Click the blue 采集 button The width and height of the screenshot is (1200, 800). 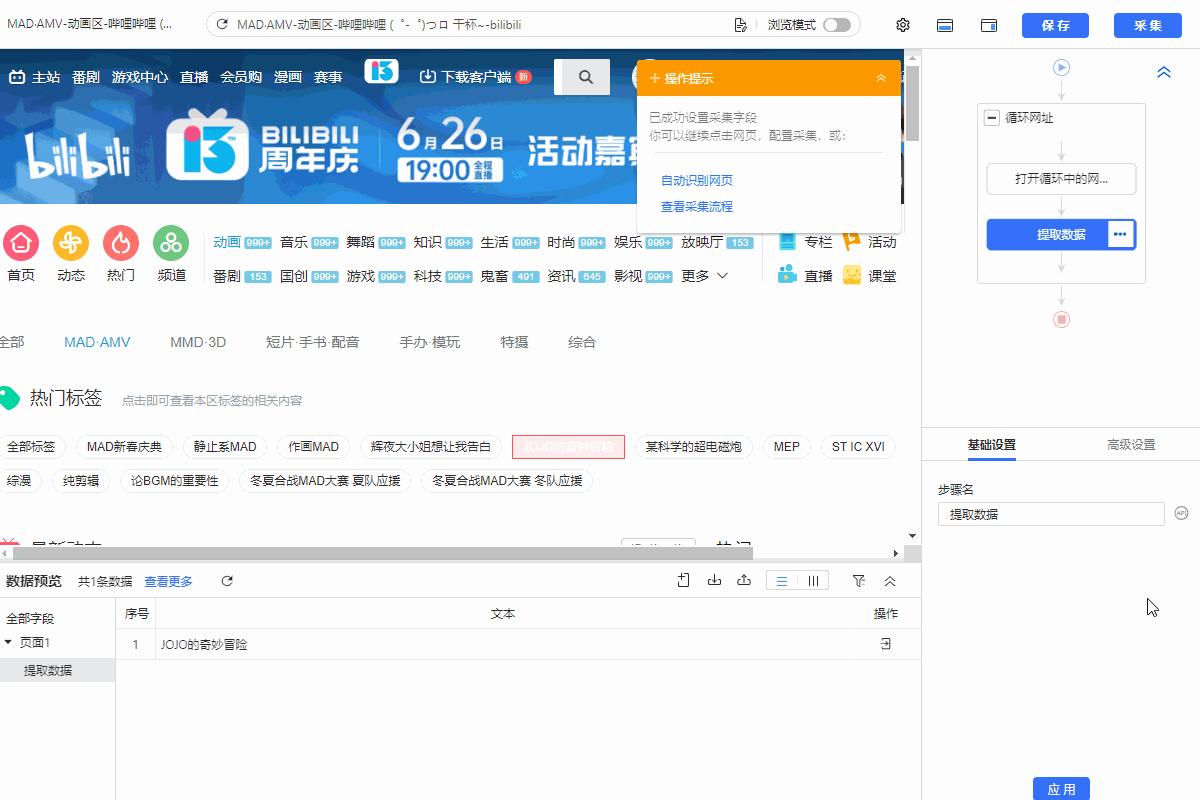pyautogui.click(x=1148, y=25)
